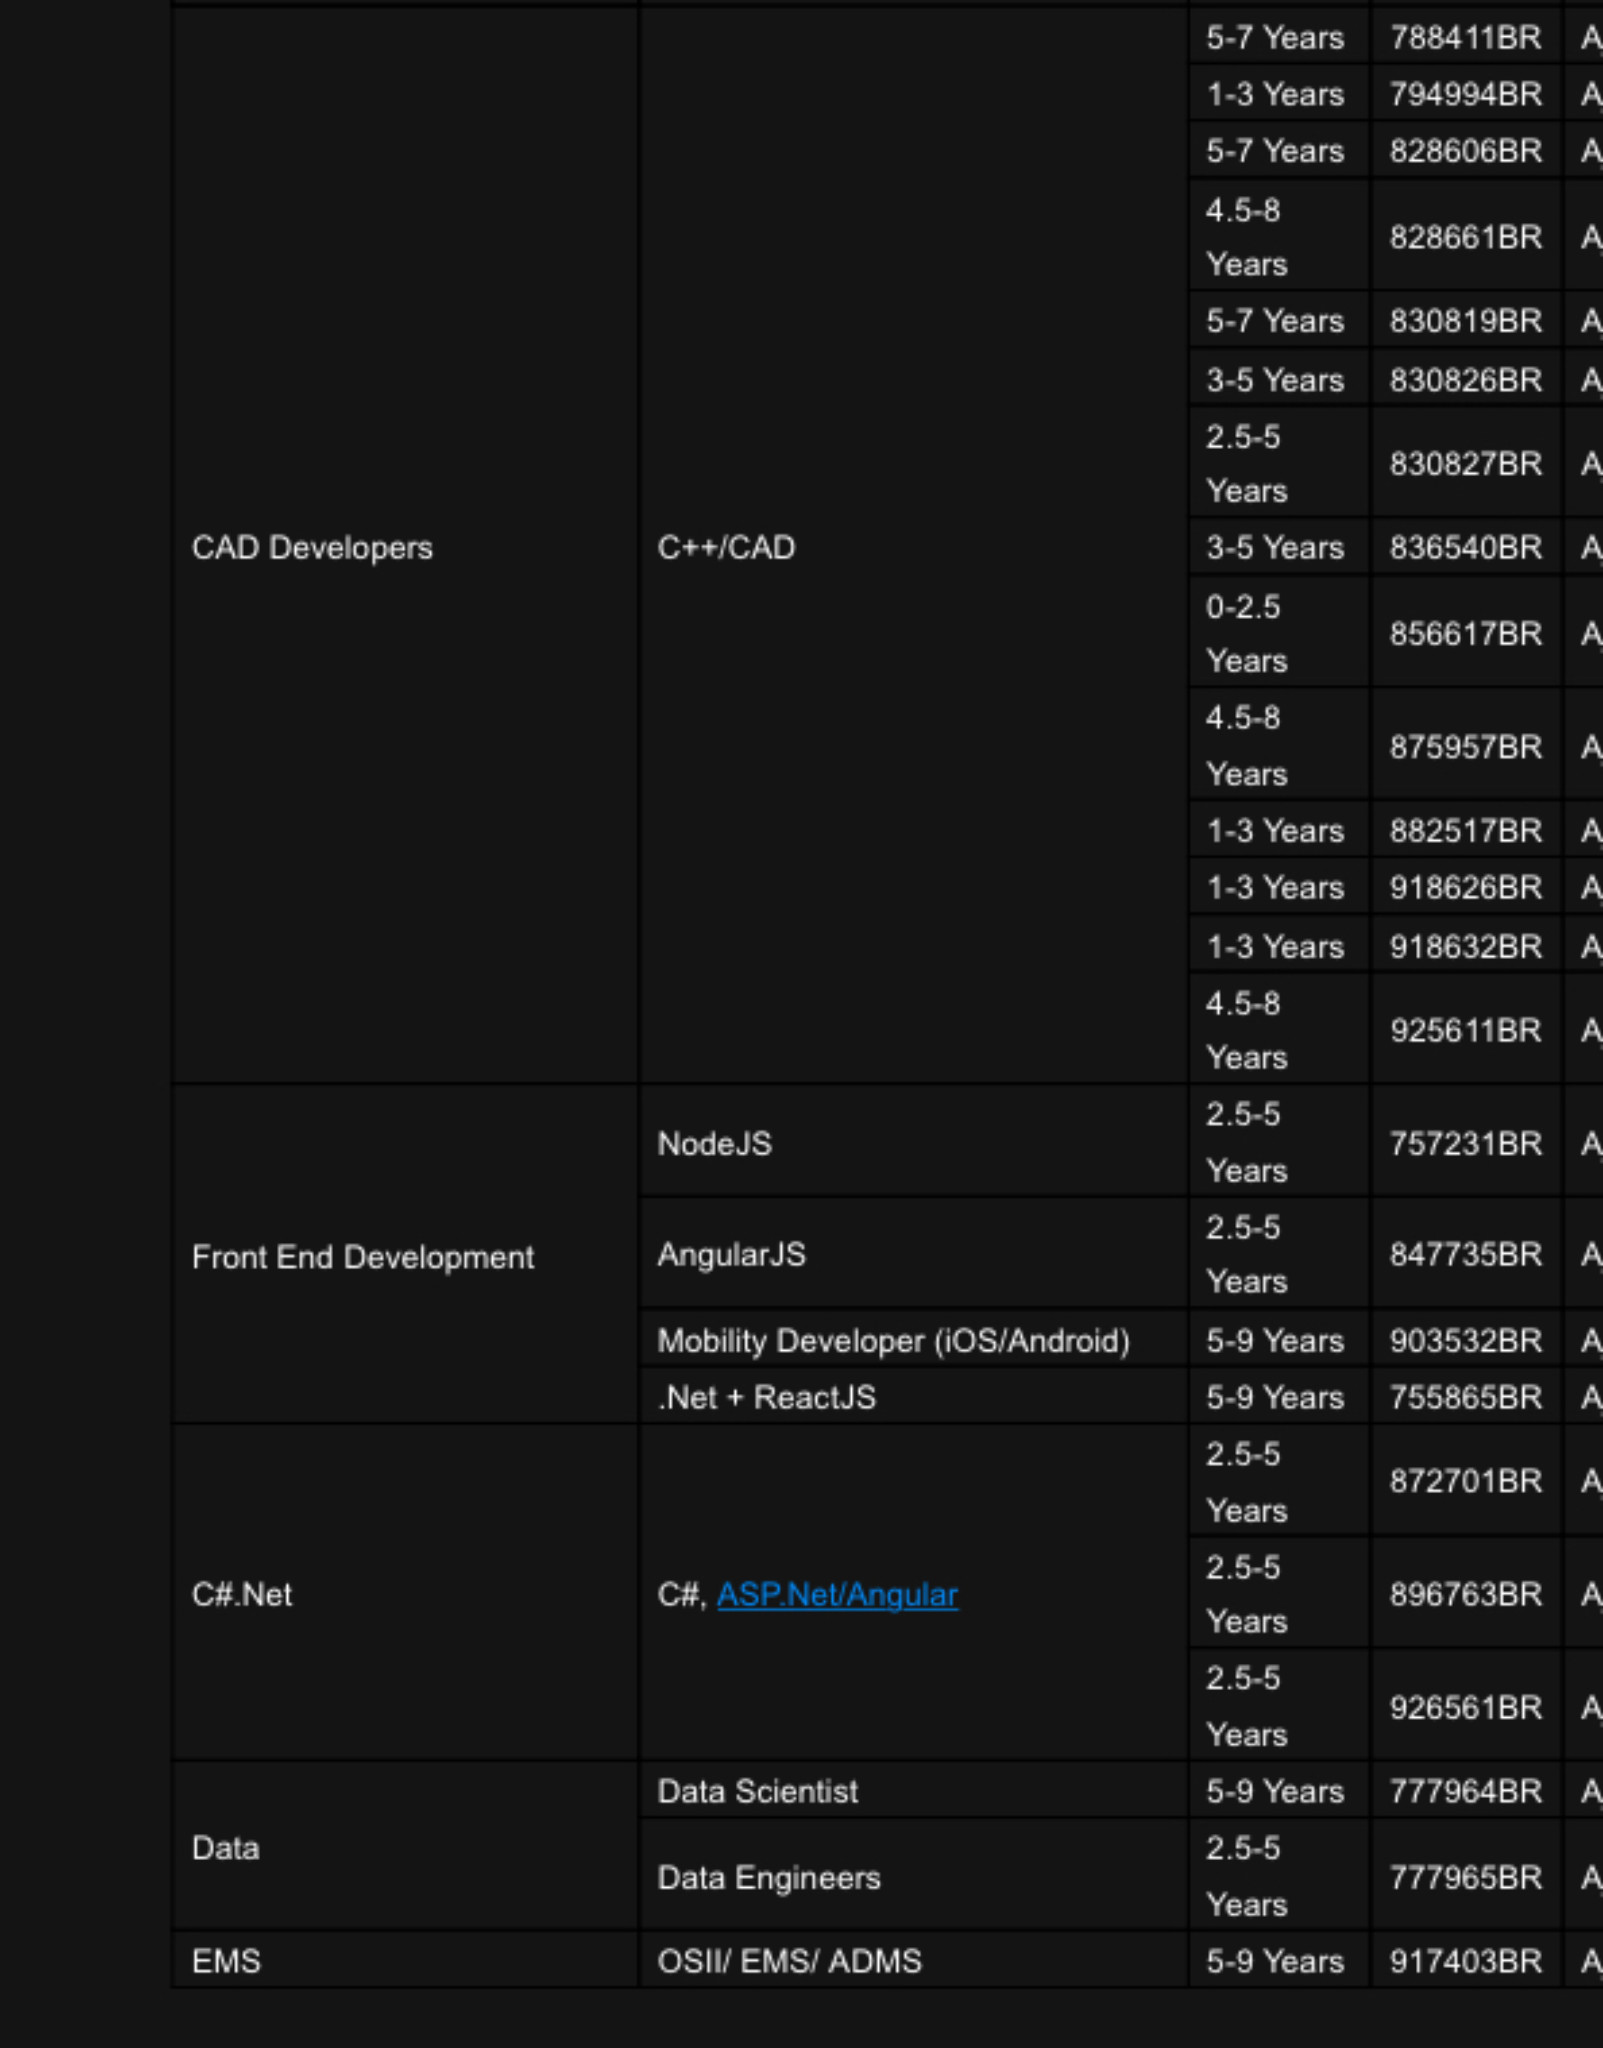
Task: Click the Data Scientist cell
Action: [912, 1790]
